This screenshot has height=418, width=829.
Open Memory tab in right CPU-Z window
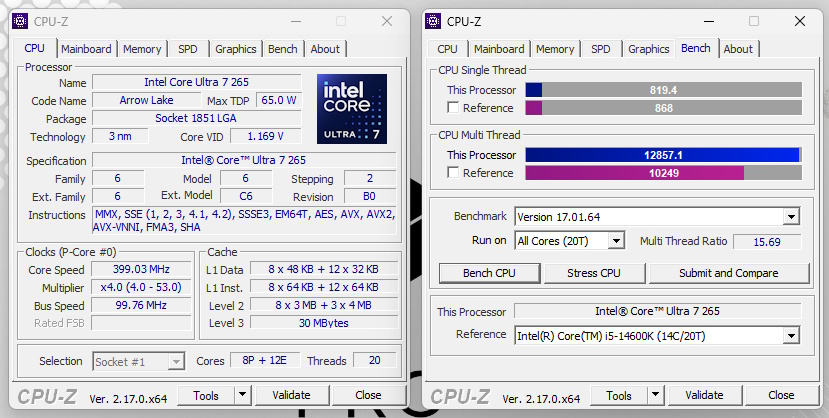[555, 49]
